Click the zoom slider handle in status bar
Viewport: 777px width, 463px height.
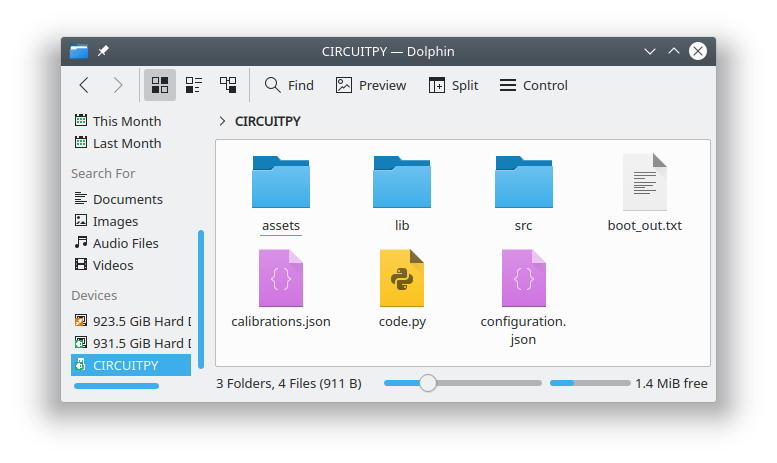(428, 383)
